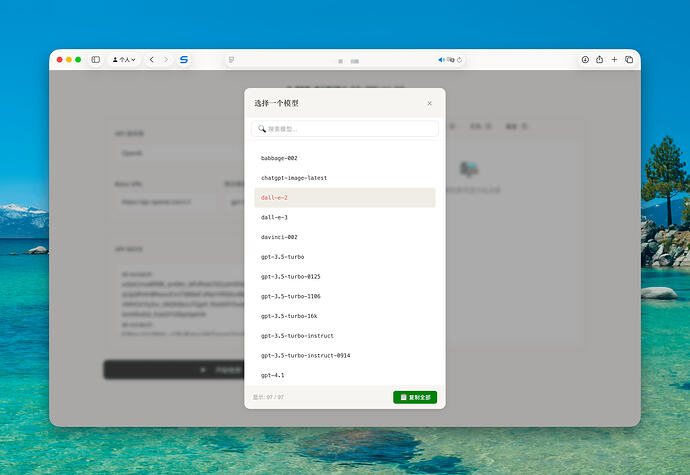This screenshot has width=690, height=475.
Task: Open the 个人 profile dropdown
Action: (x=124, y=59)
